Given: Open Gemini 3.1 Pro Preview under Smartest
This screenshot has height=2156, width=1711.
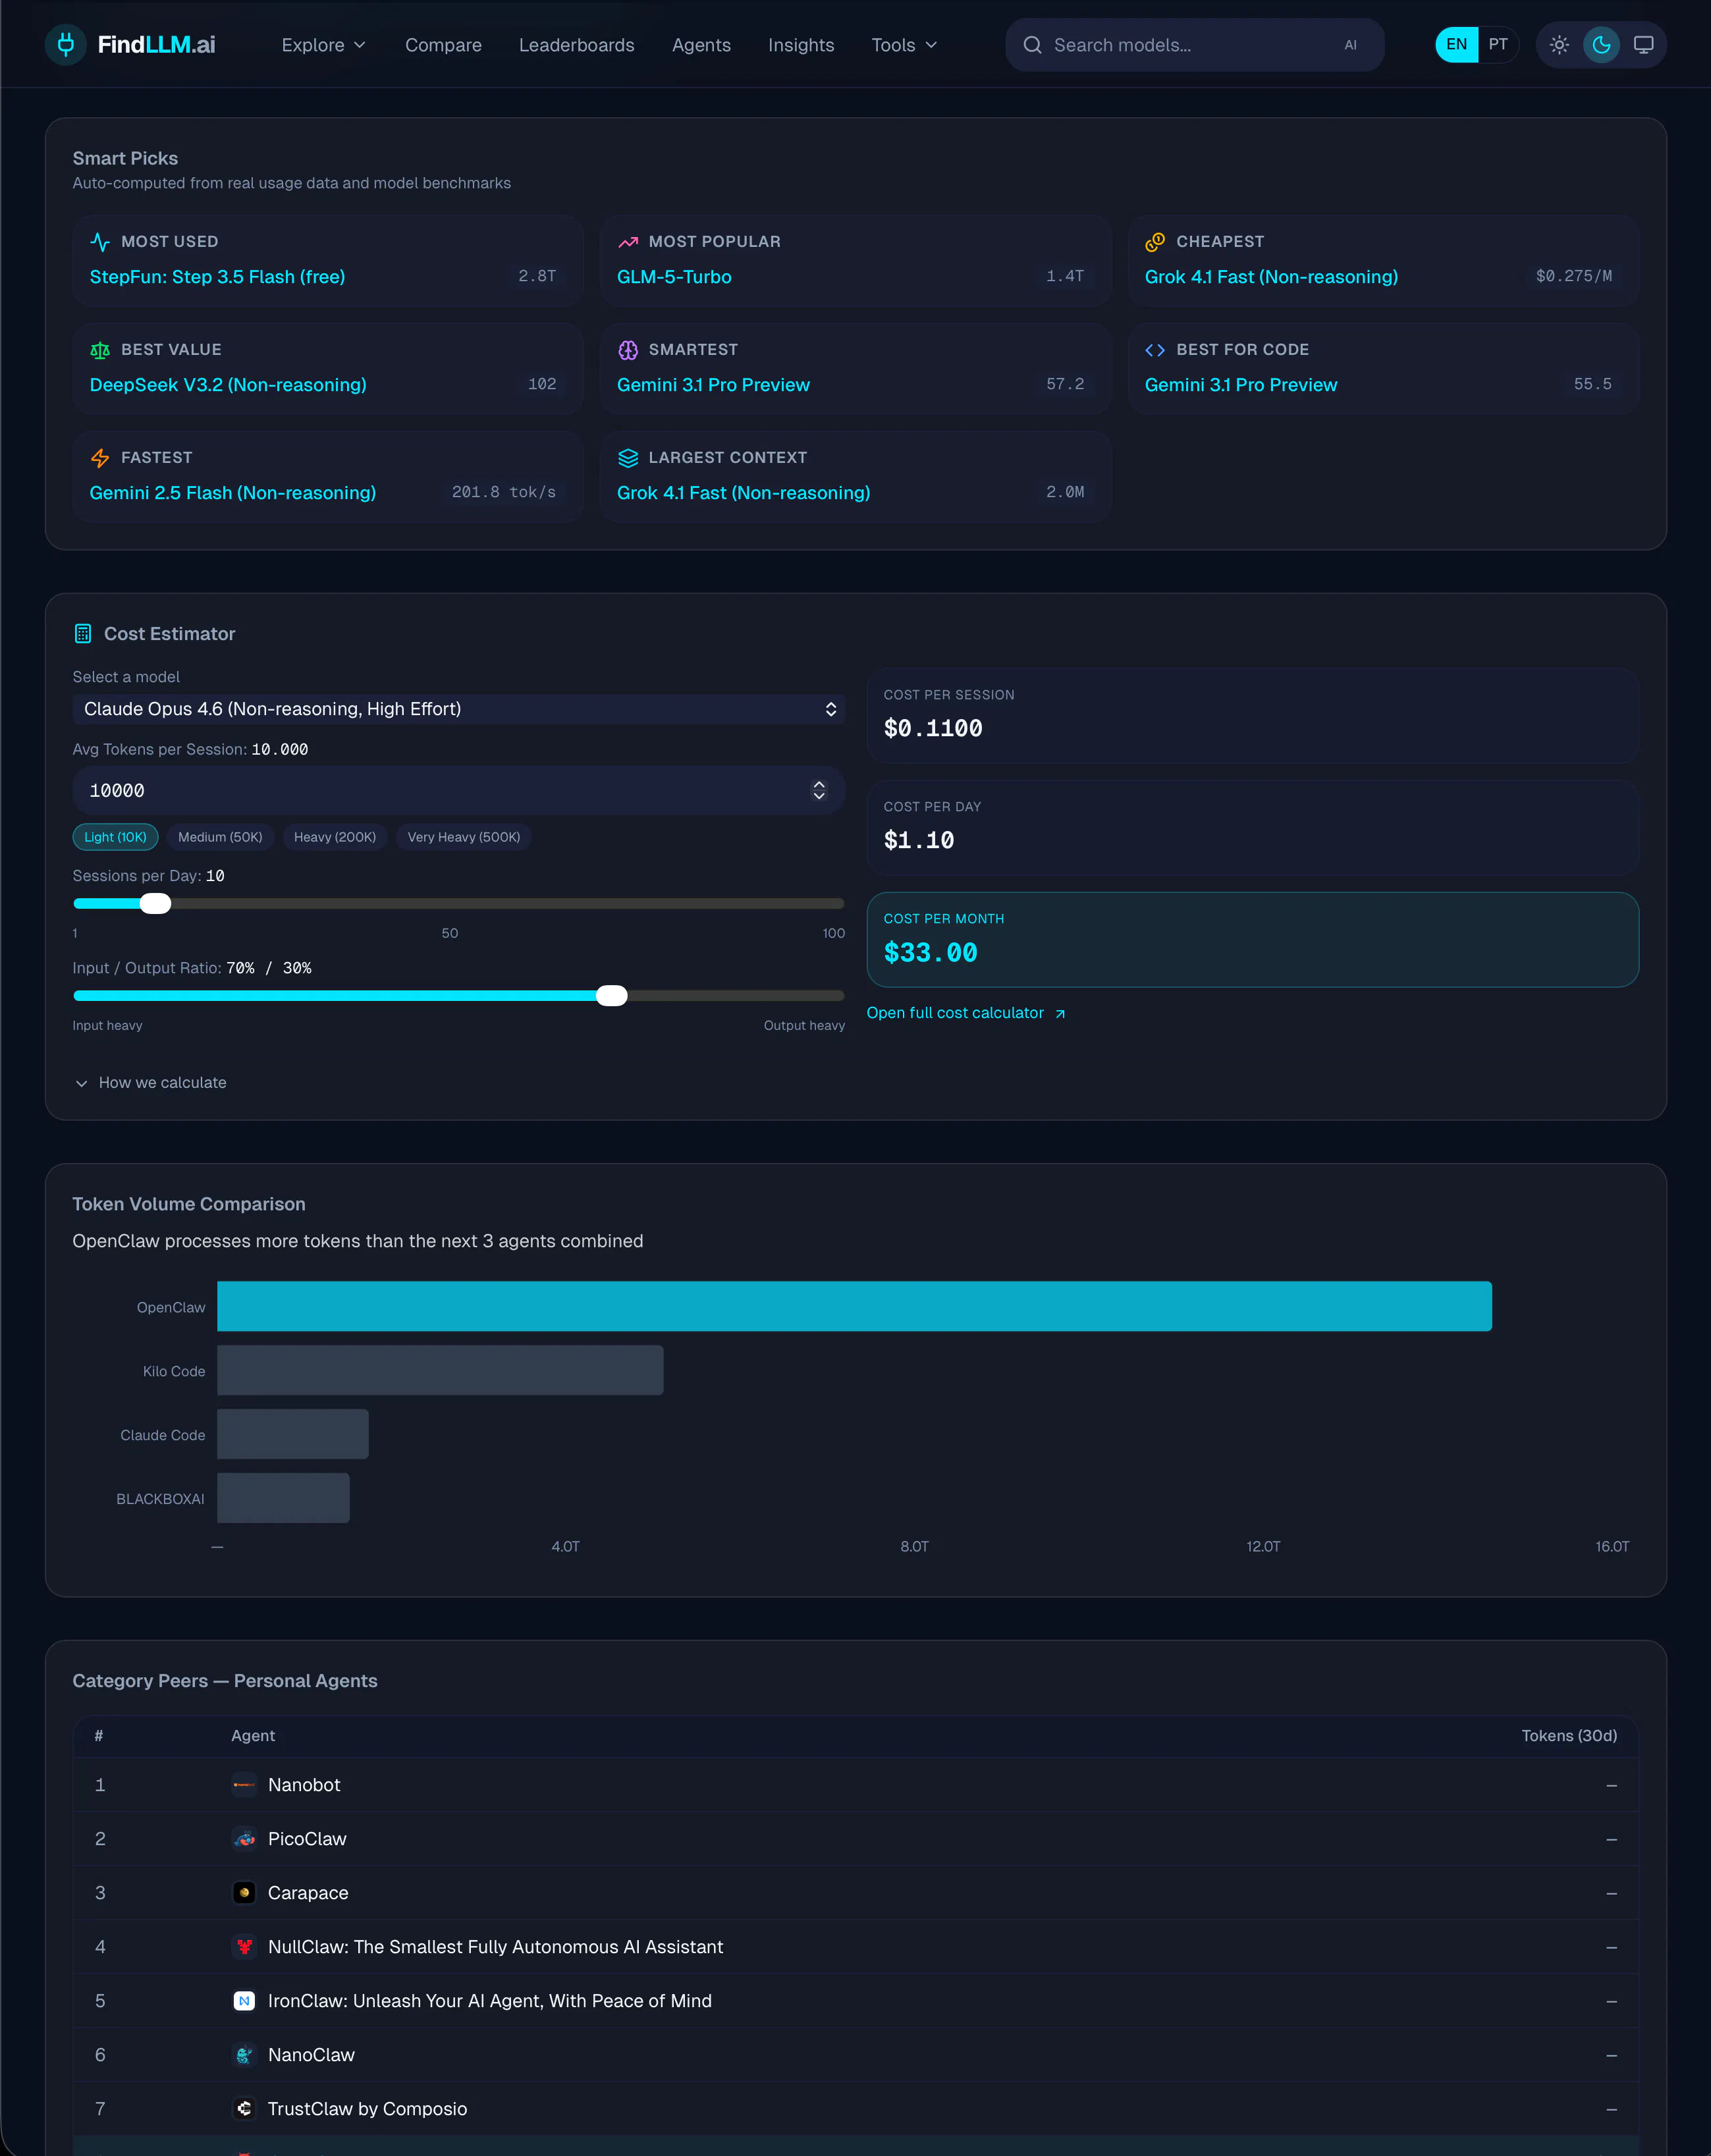Looking at the screenshot, I should pos(713,385).
